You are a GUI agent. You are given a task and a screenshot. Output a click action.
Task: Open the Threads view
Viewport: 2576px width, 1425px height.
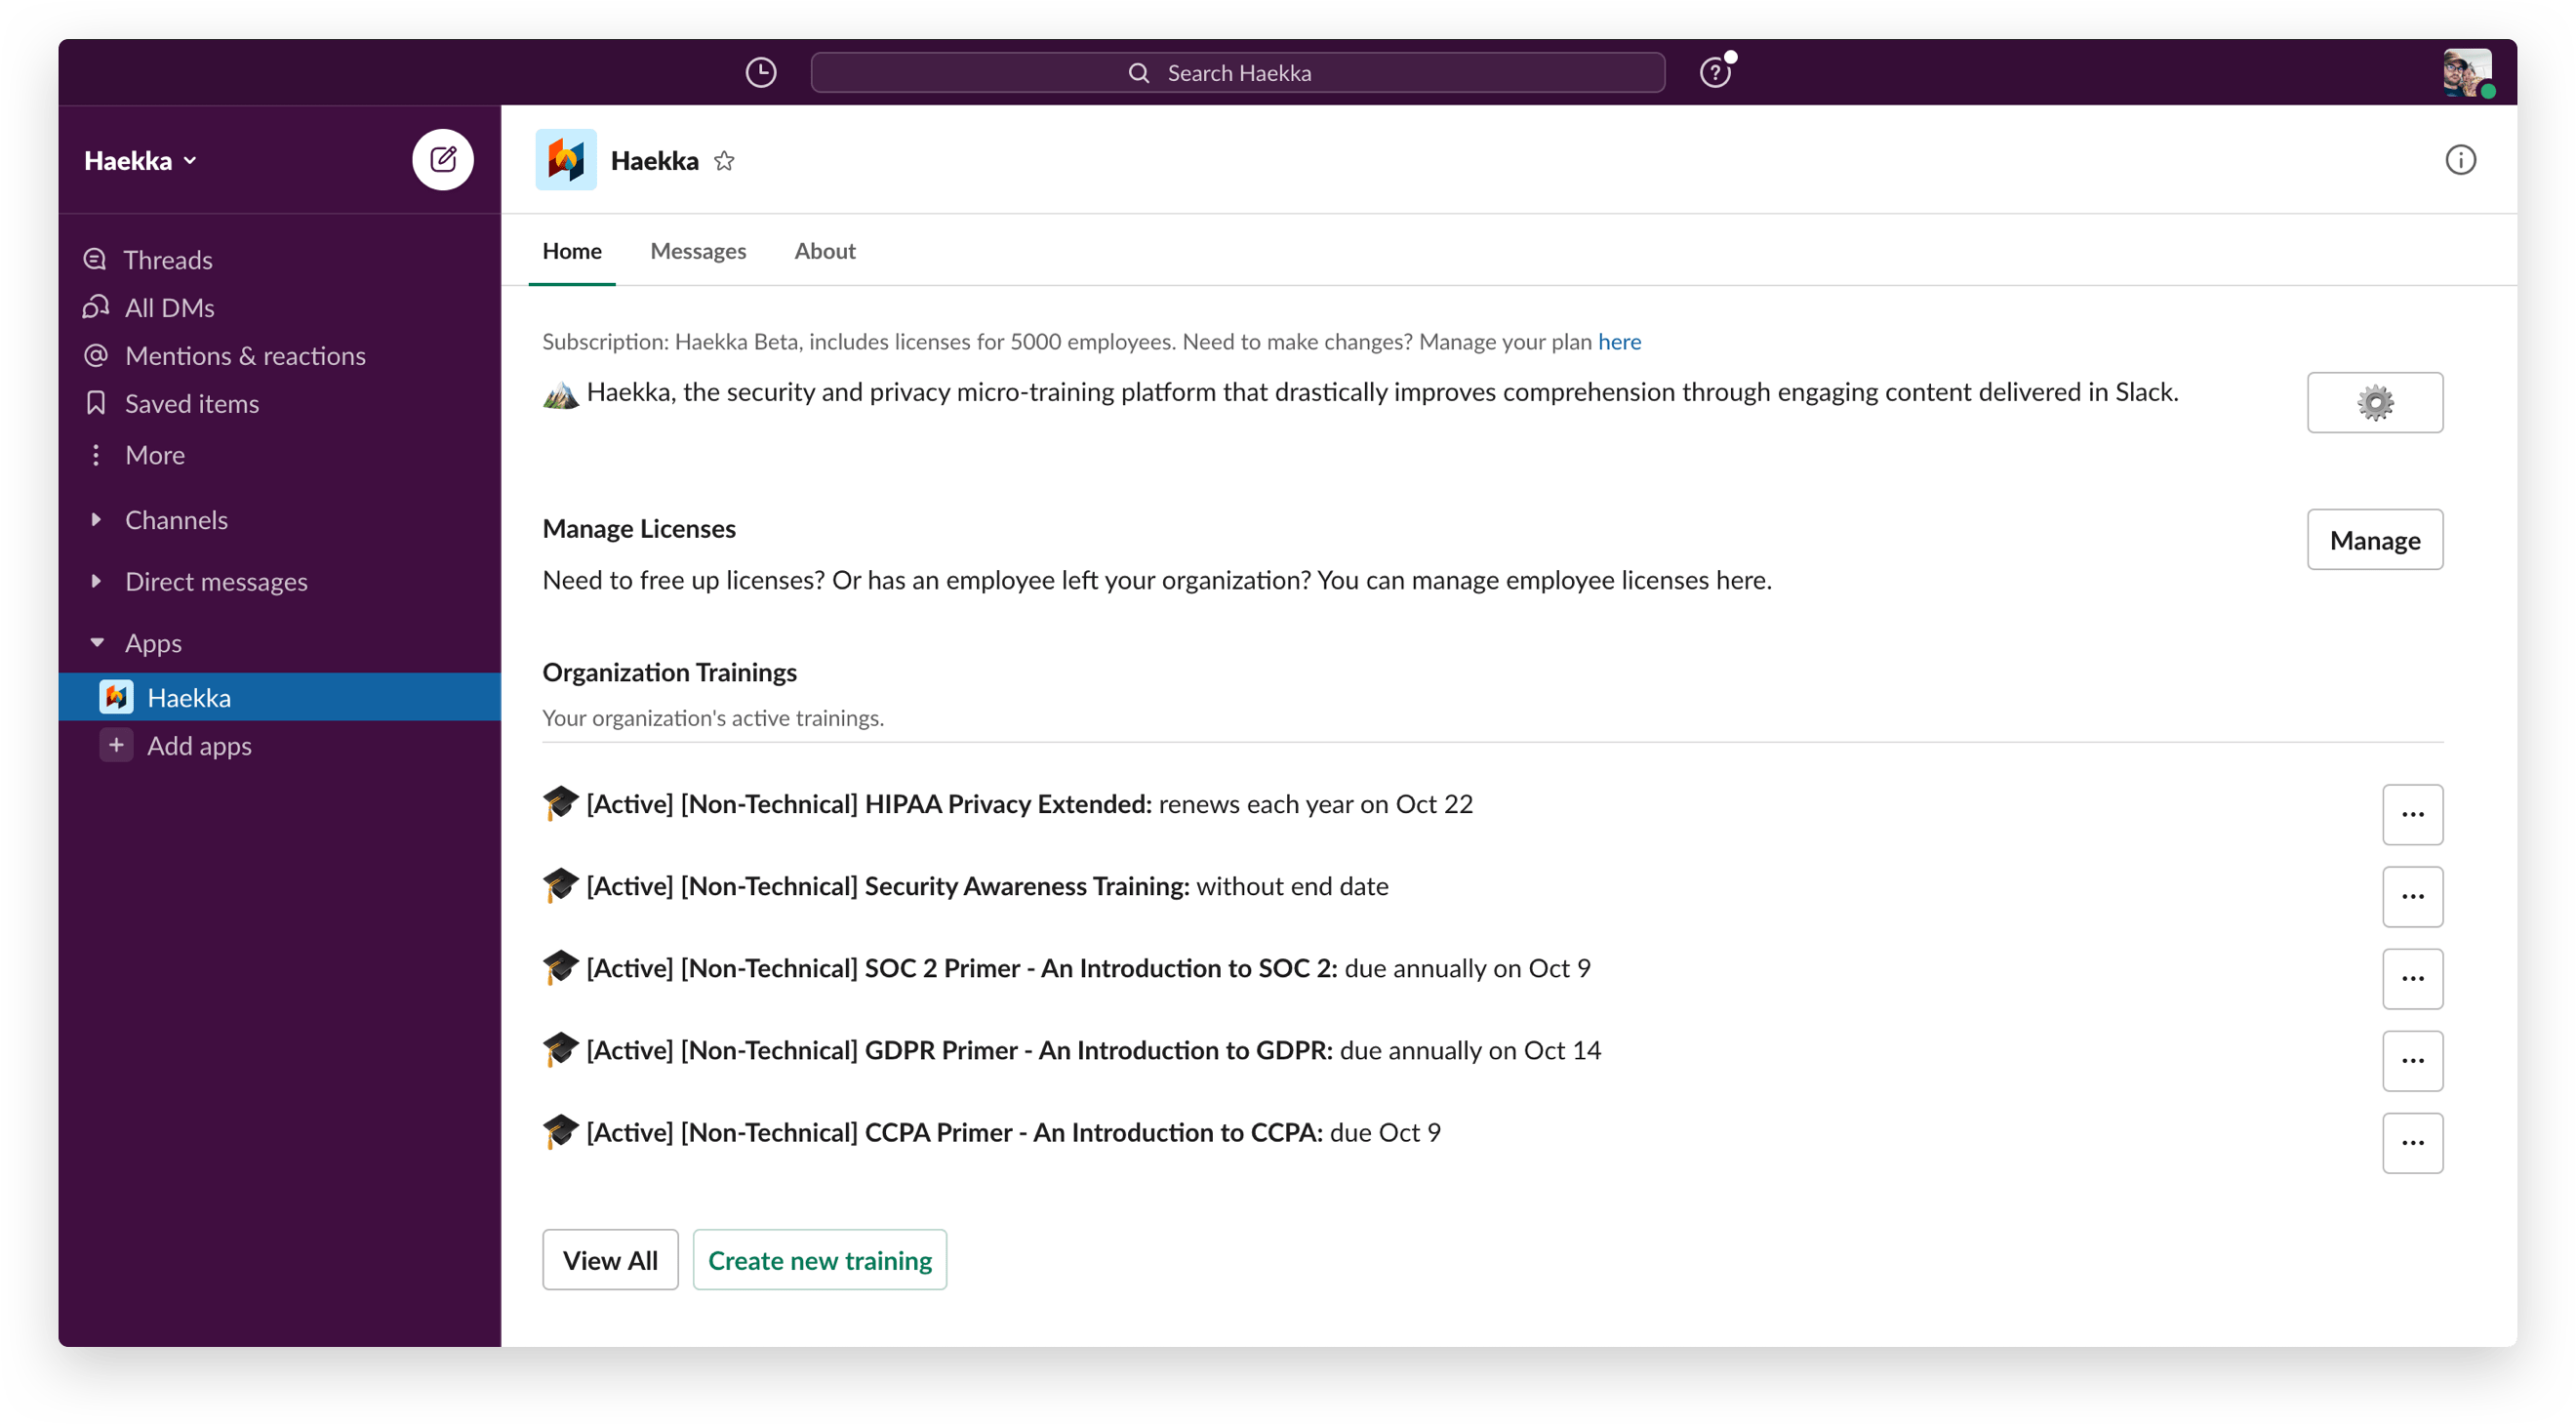pyautogui.click(x=168, y=259)
